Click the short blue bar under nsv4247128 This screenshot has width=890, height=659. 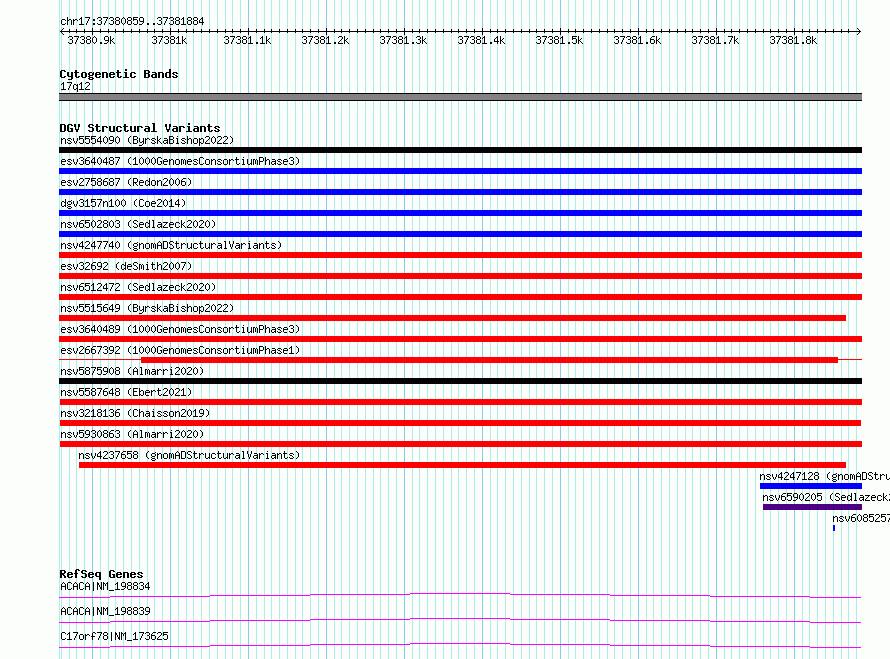(811, 486)
